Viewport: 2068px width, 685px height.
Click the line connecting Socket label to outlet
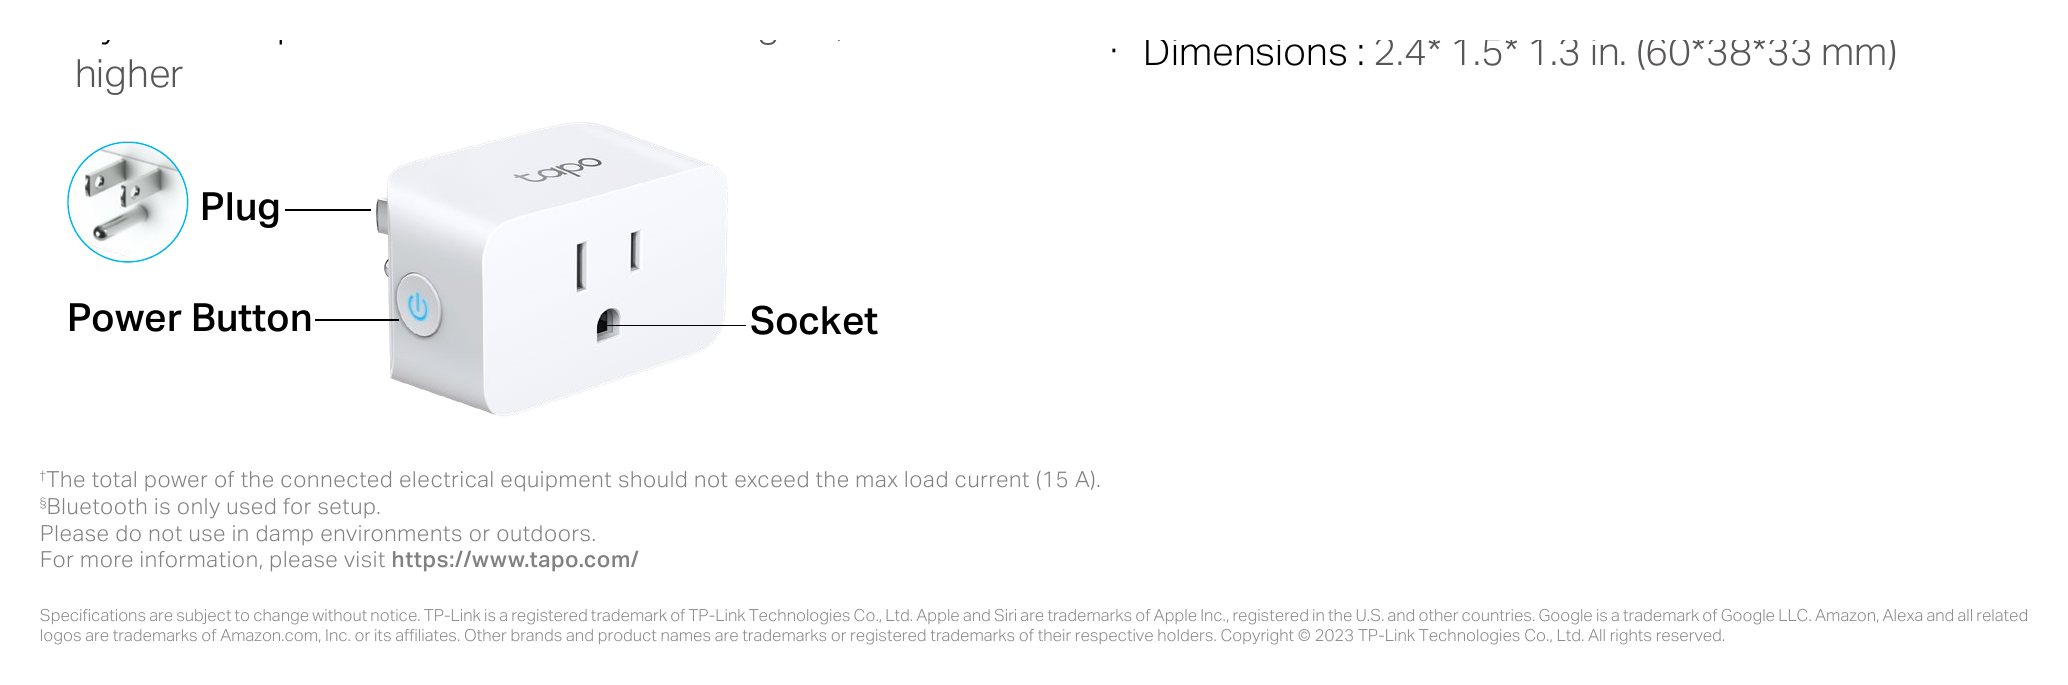point(679,325)
